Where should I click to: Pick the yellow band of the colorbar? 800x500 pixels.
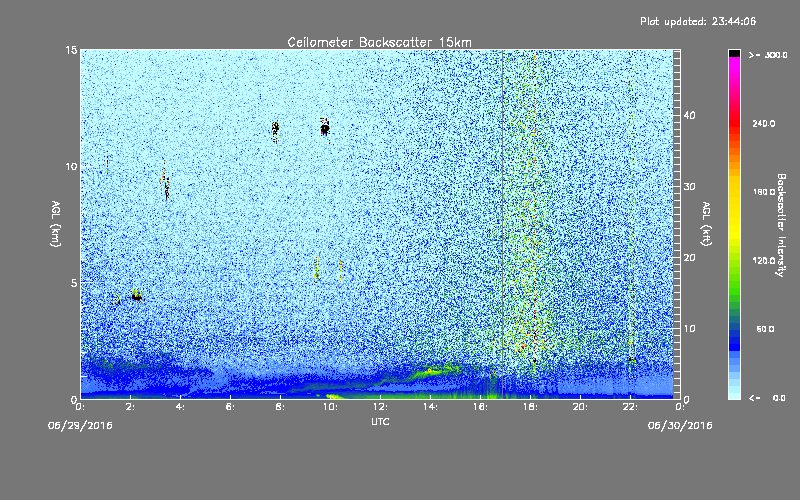click(734, 209)
